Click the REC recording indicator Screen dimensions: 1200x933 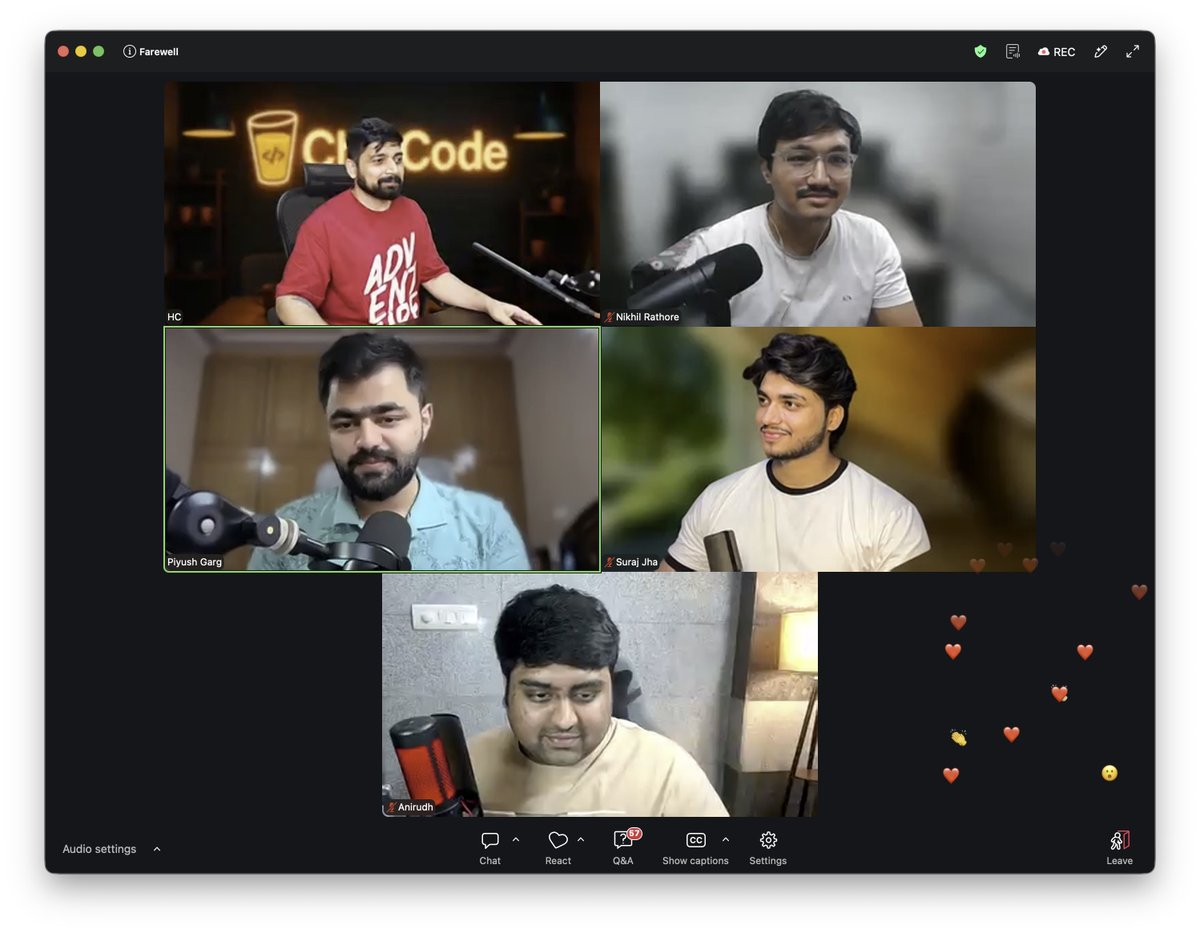(1056, 52)
